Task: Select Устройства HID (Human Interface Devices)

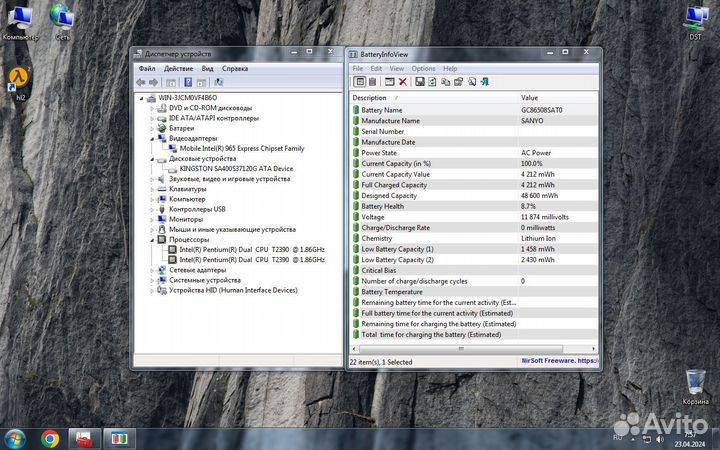Action: pos(233,290)
